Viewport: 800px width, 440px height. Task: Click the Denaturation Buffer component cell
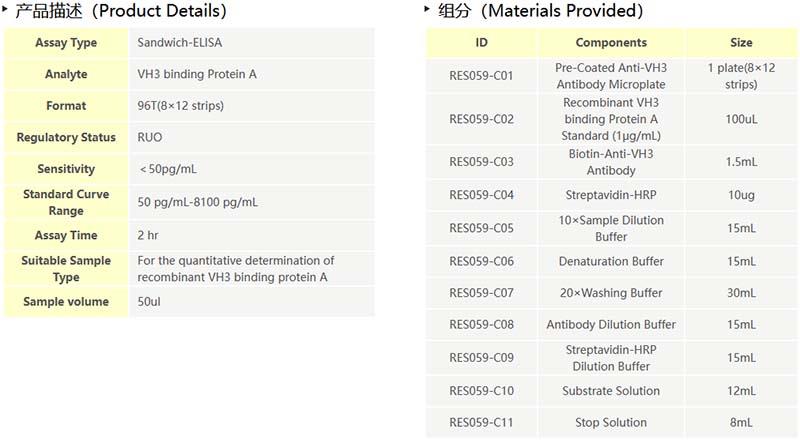(x=611, y=261)
